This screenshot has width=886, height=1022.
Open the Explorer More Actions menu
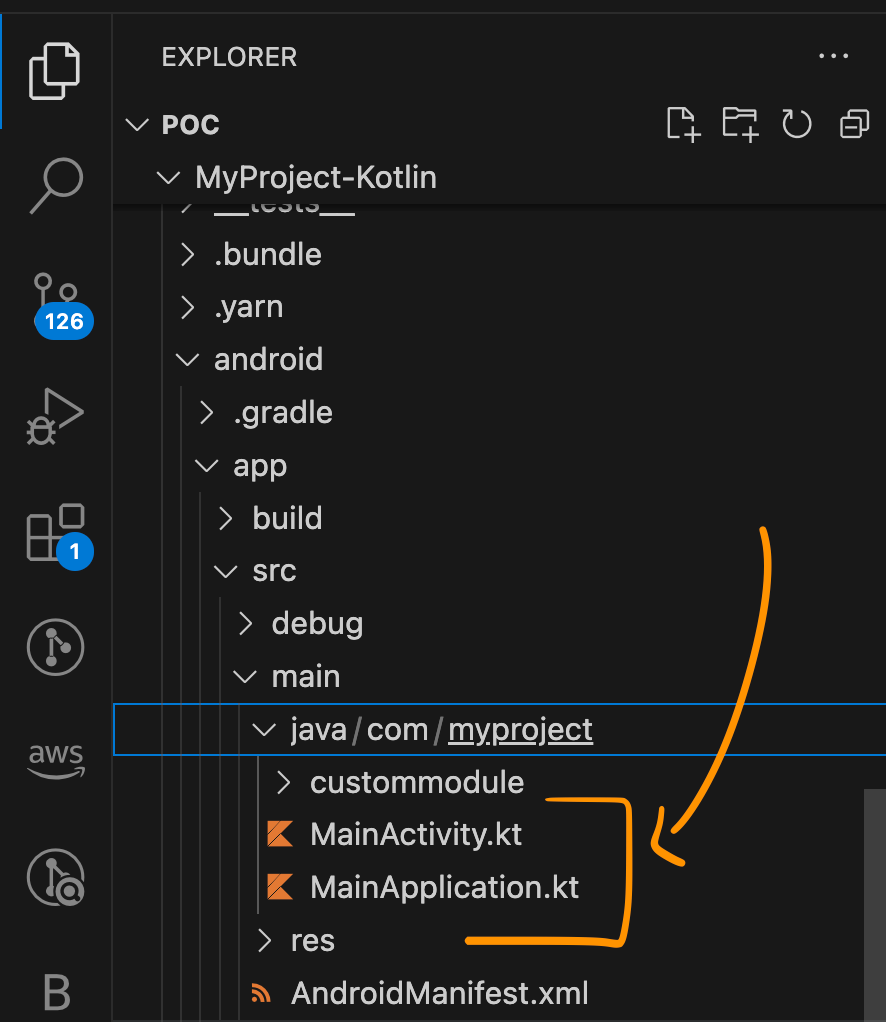834,56
